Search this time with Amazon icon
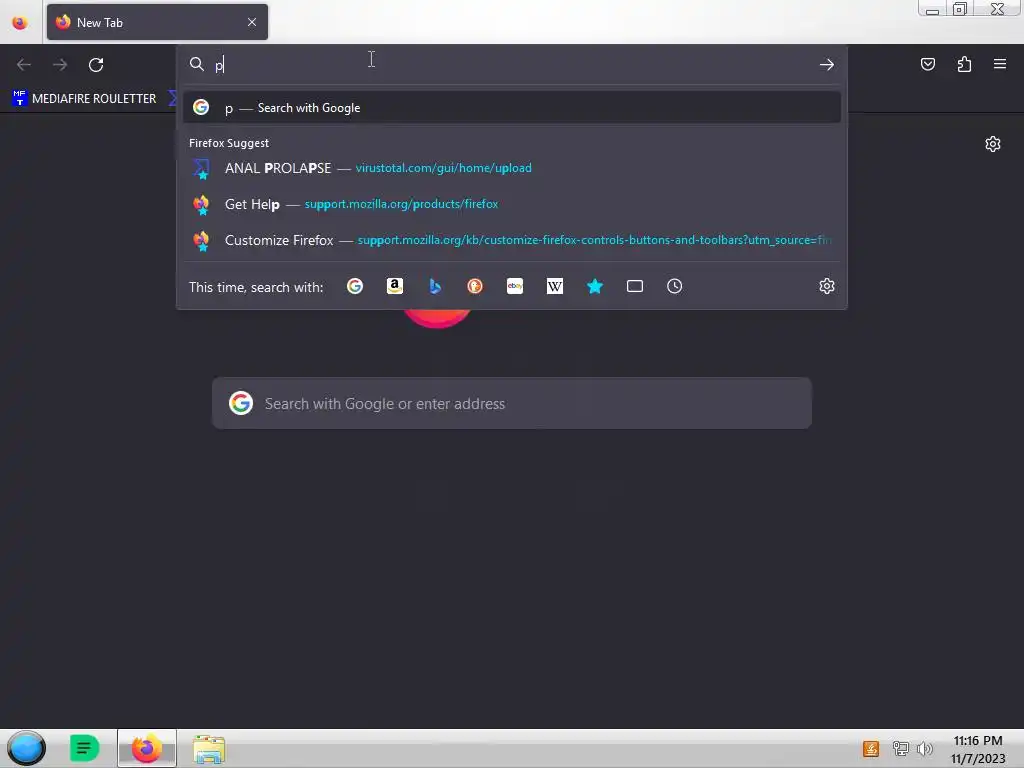Image resolution: width=1024 pixels, height=768 pixels. pos(394,286)
